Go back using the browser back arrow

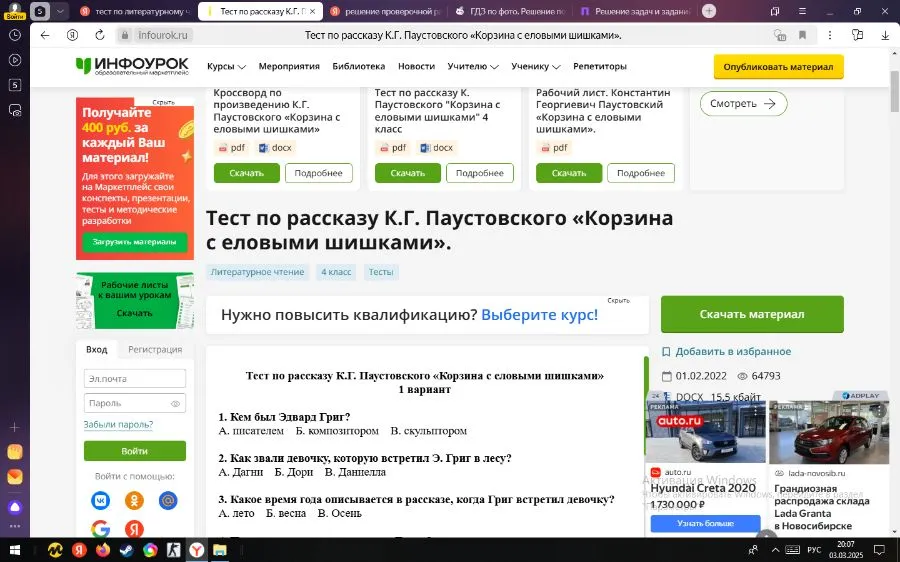(x=45, y=35)
